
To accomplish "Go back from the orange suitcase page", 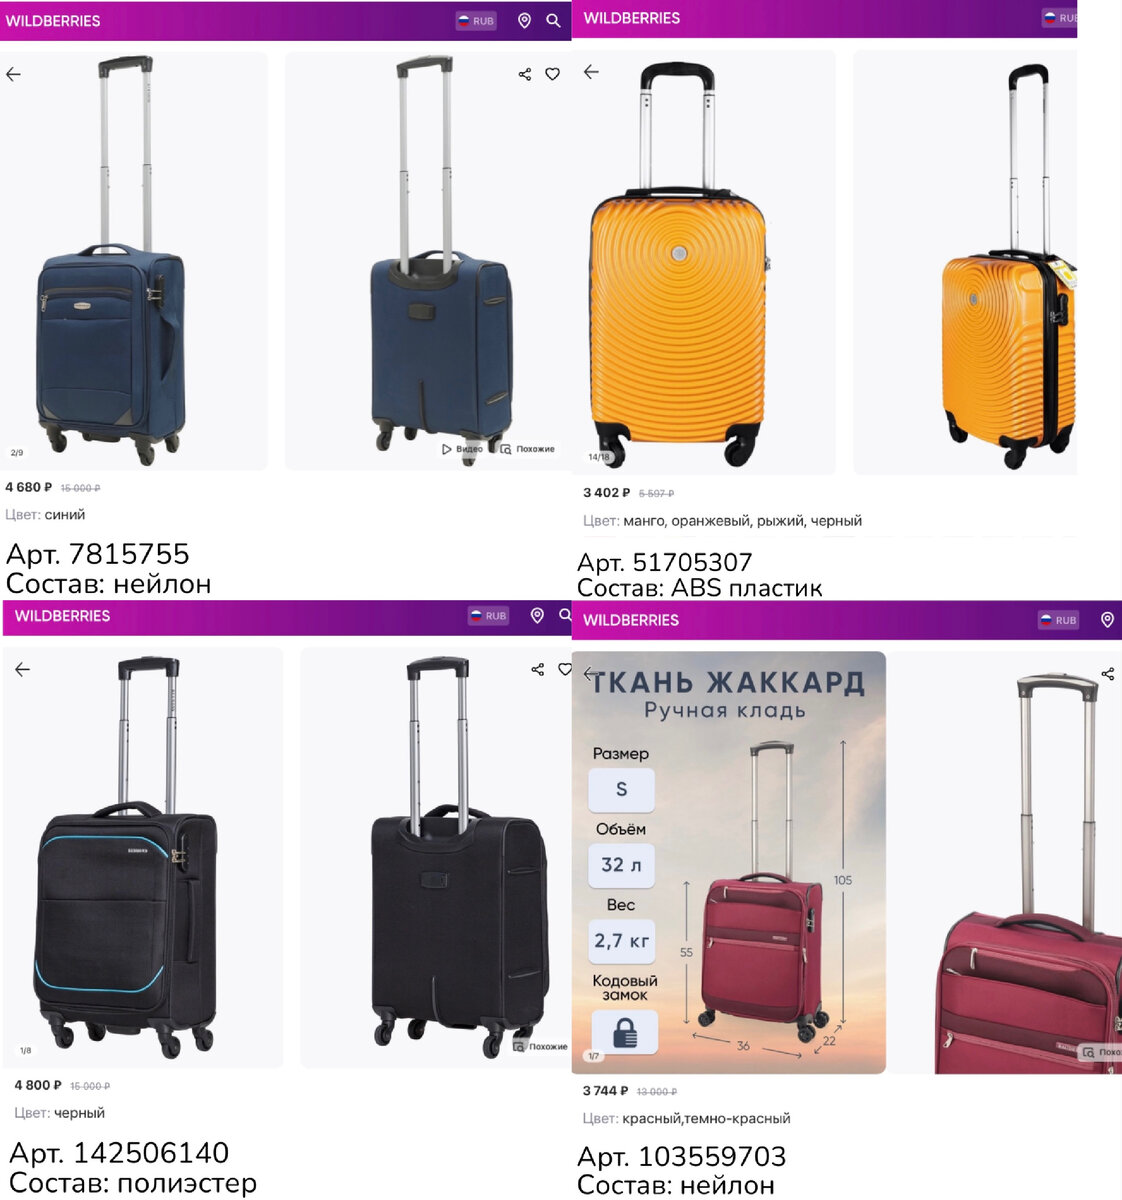I will point(591,72).
